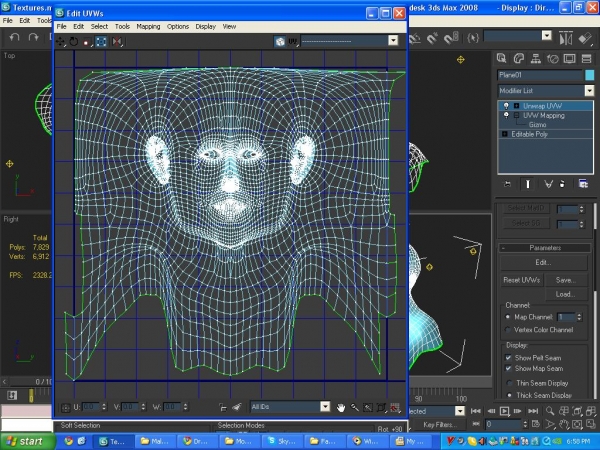Viewport: 600px width, 450px height.
Task: Toggle Show End Result icon
Action: (528, 184)
